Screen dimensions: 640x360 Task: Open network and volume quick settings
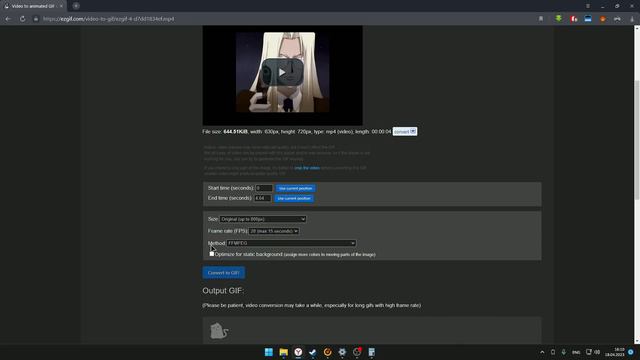click(593, 352)
